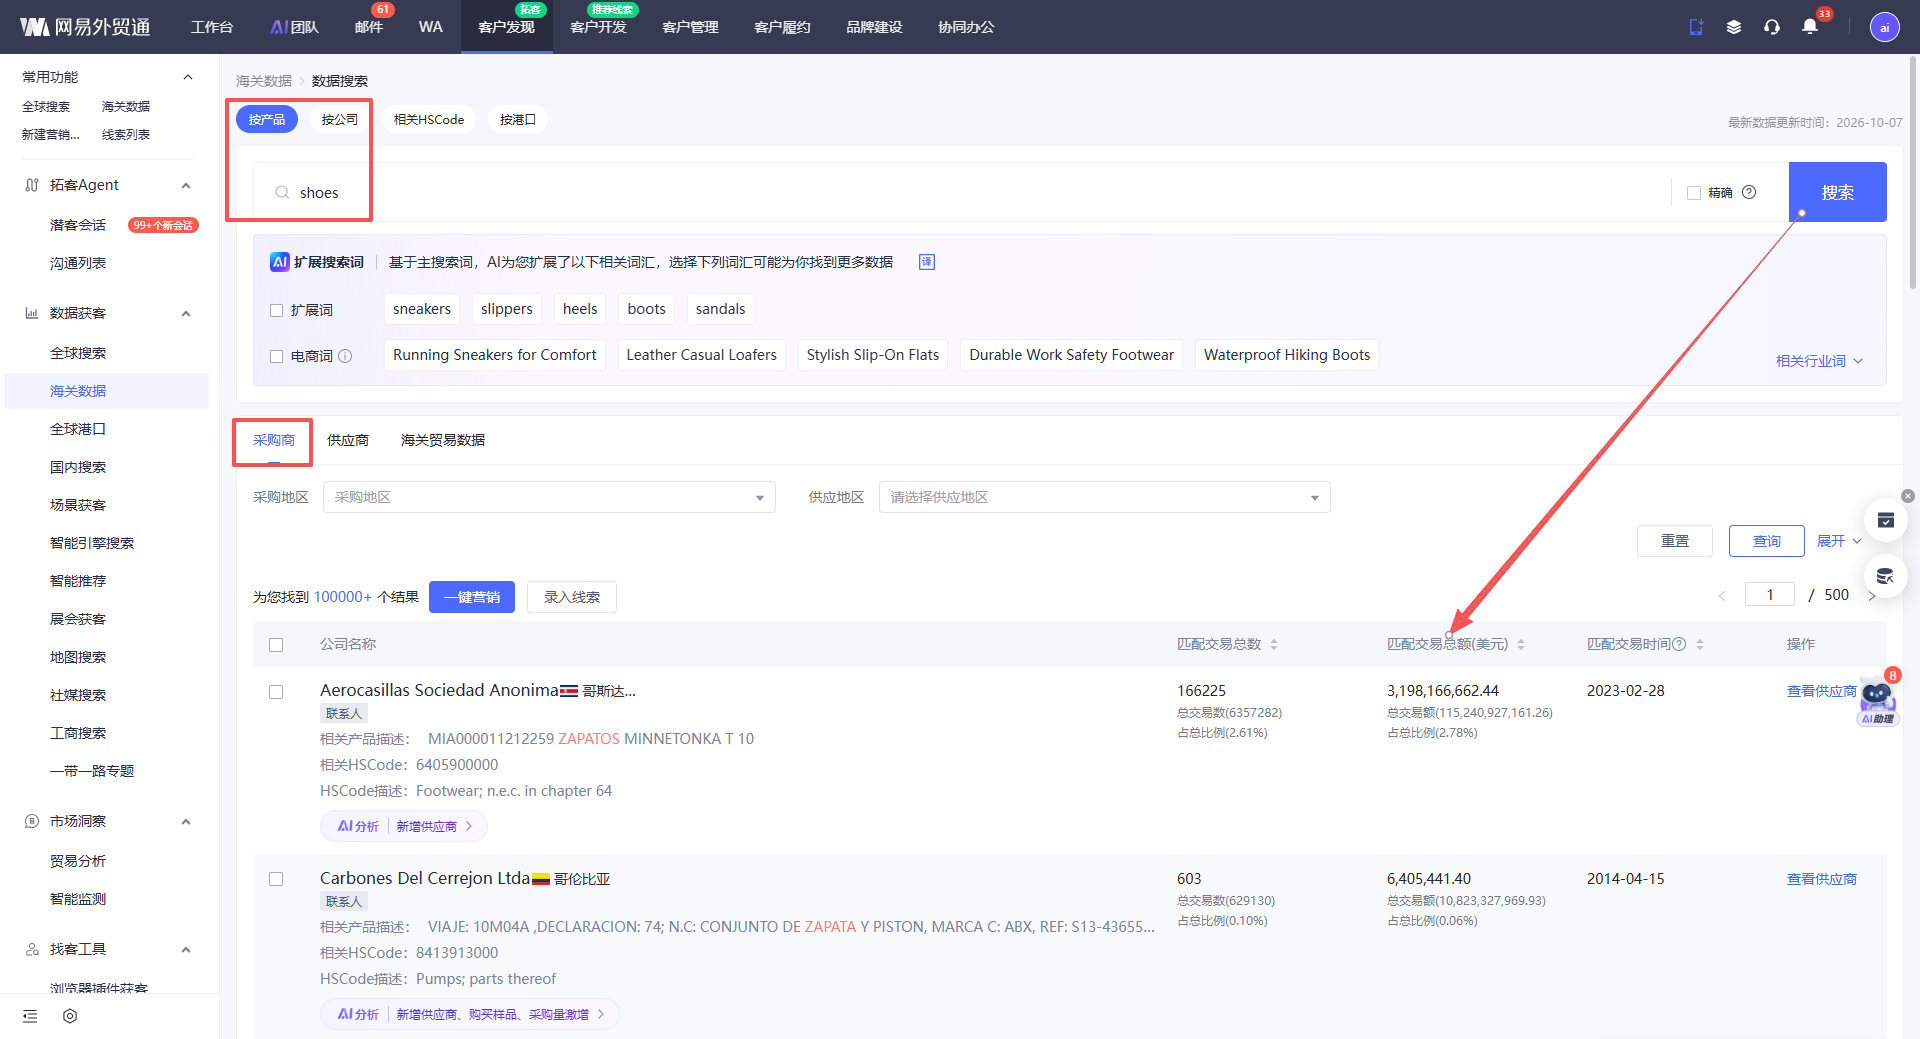The height and width of the screenshot is (1039, 1920).
Task: Check the 扩展词 checkbox
Action: [x=277, y=310]
